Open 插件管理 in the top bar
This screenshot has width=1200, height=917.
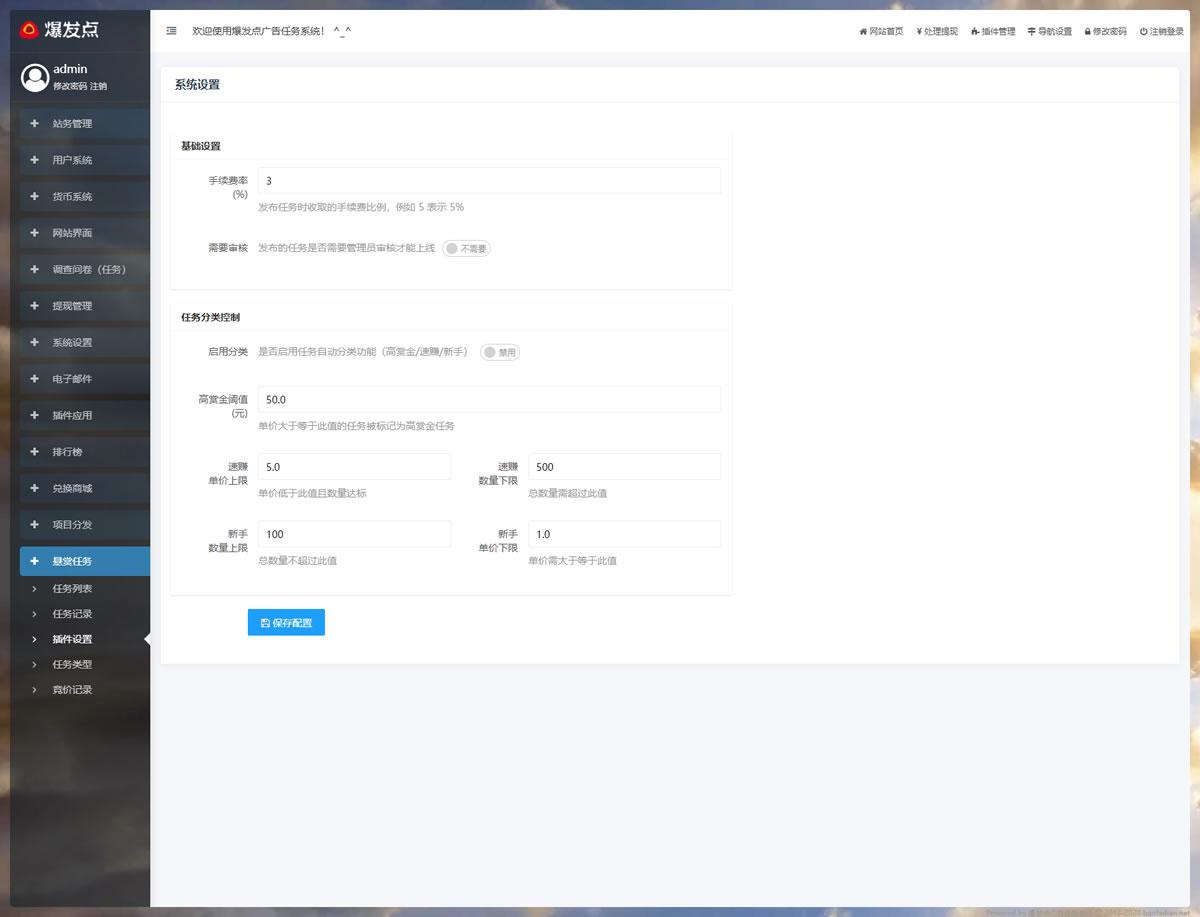(x=992, y=32)
